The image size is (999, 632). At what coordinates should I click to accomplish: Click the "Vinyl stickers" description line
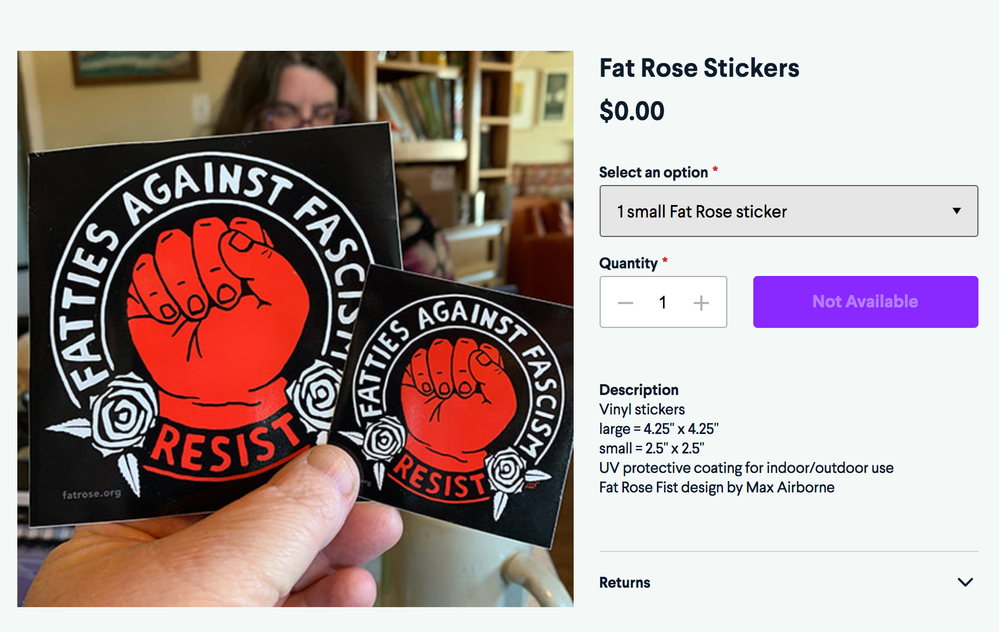(x=642, y=409)
